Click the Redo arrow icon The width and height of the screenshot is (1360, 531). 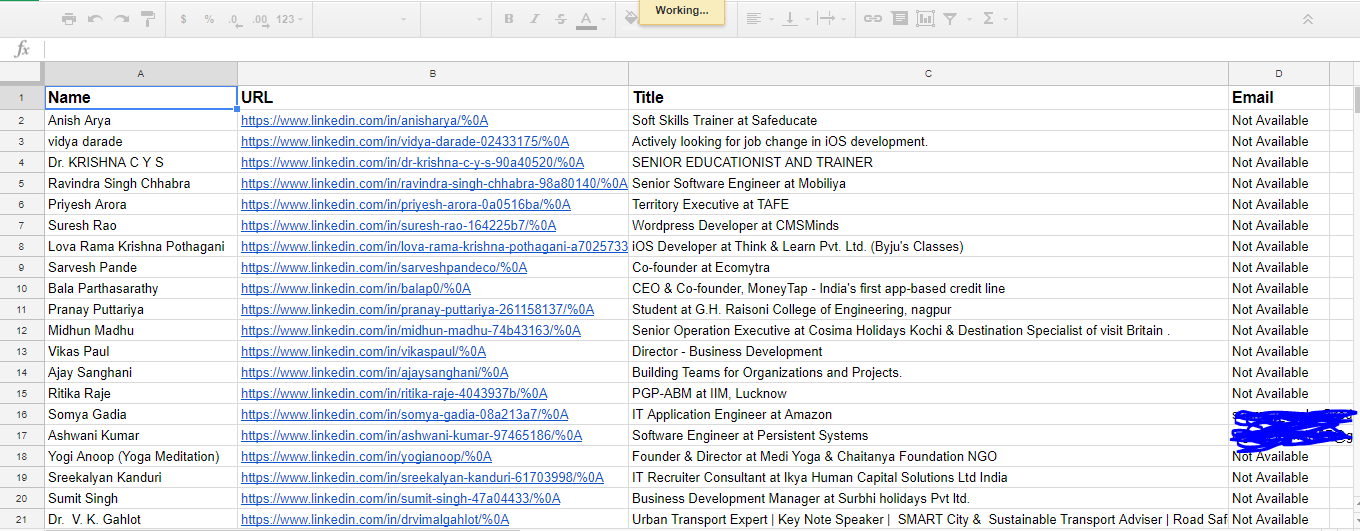pyautogui.click(x=121, y=19)
